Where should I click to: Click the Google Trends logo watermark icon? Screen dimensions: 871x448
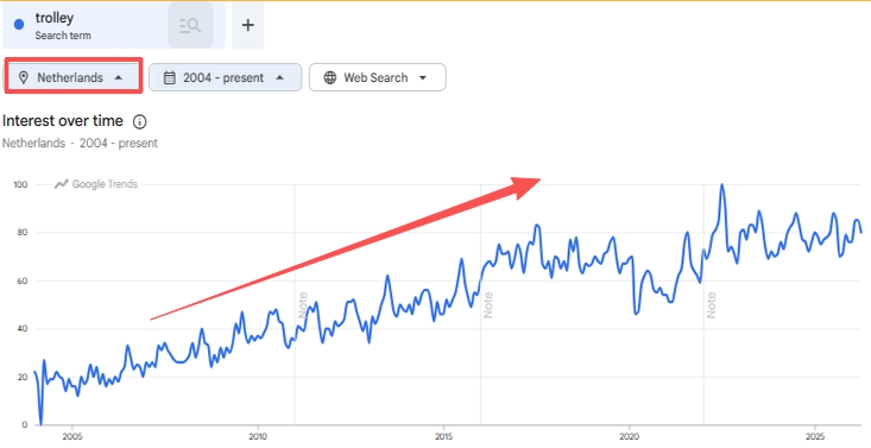tap(61, 184)
